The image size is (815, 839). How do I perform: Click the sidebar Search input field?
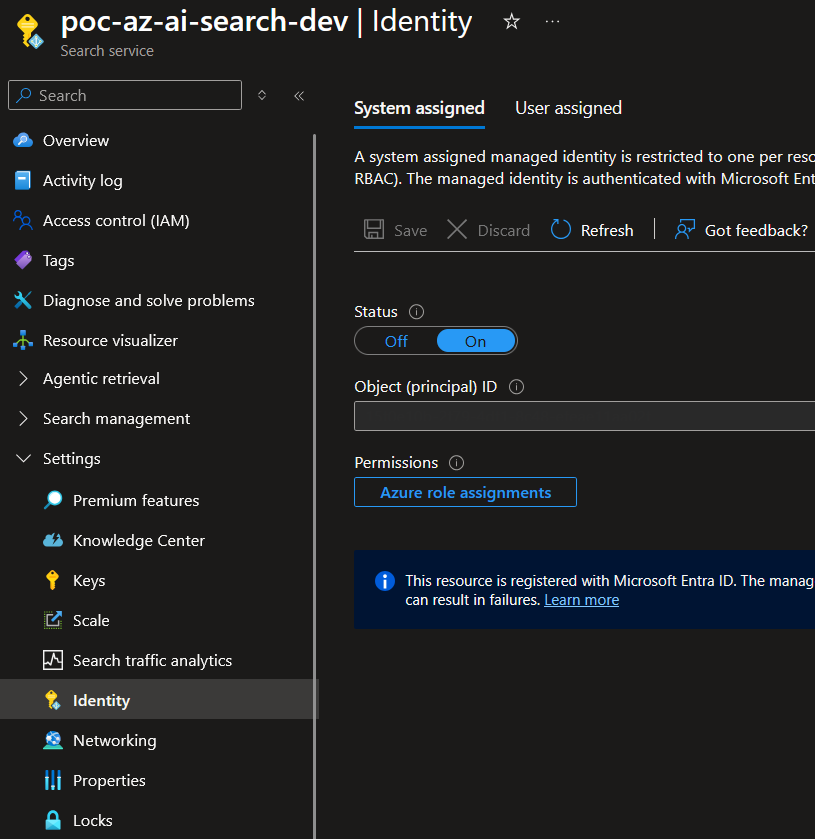125,95
